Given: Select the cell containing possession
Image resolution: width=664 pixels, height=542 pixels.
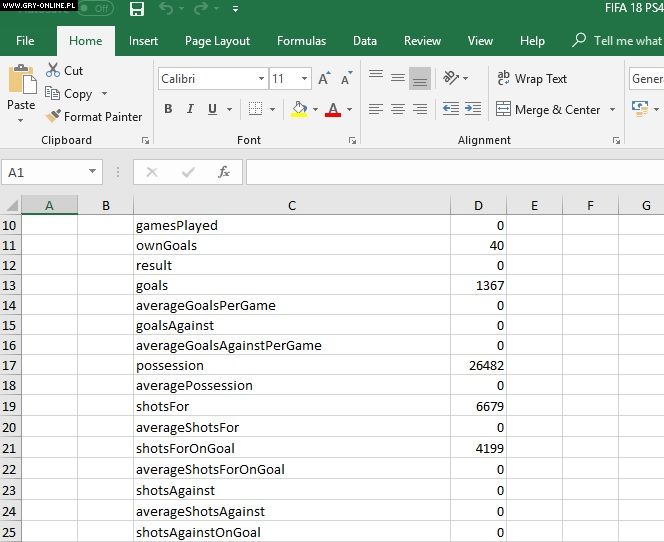Looking at the screenshot, I should tap(290, 366).
